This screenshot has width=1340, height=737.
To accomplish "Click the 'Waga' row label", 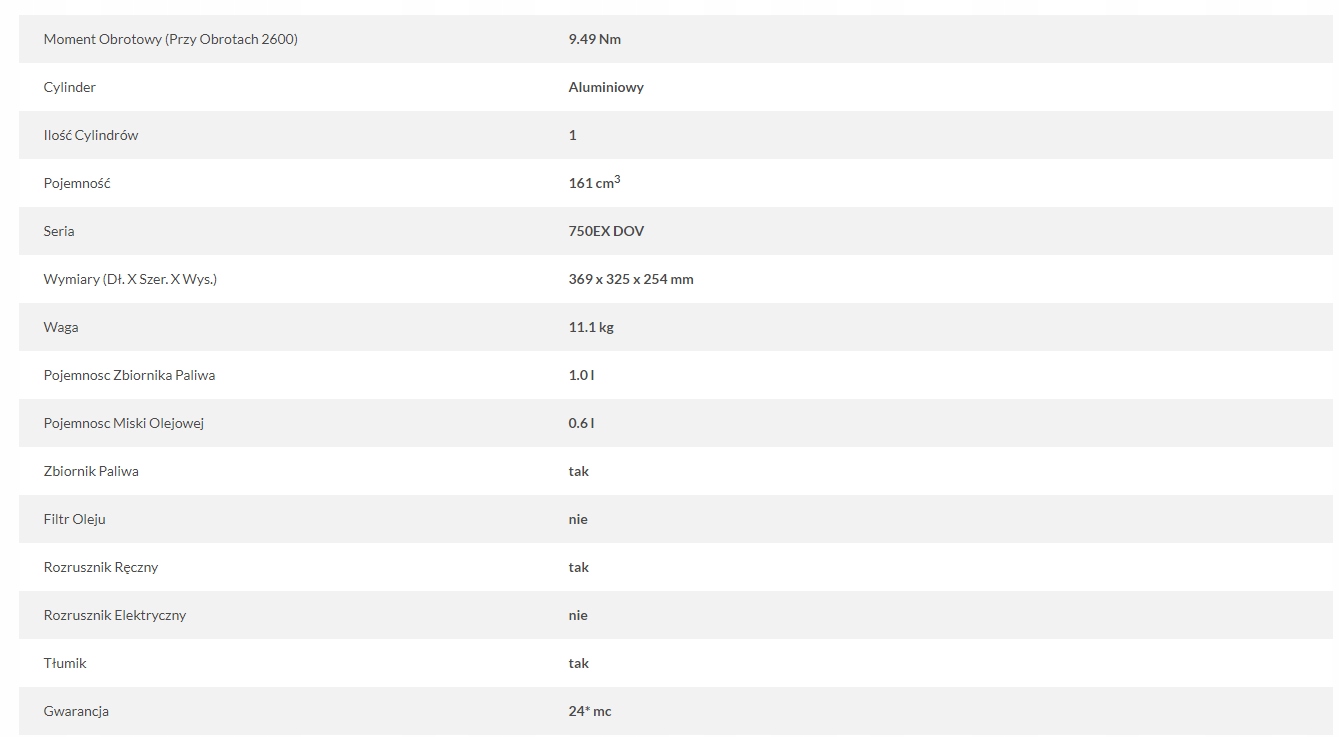I will [x=61, y=327].
